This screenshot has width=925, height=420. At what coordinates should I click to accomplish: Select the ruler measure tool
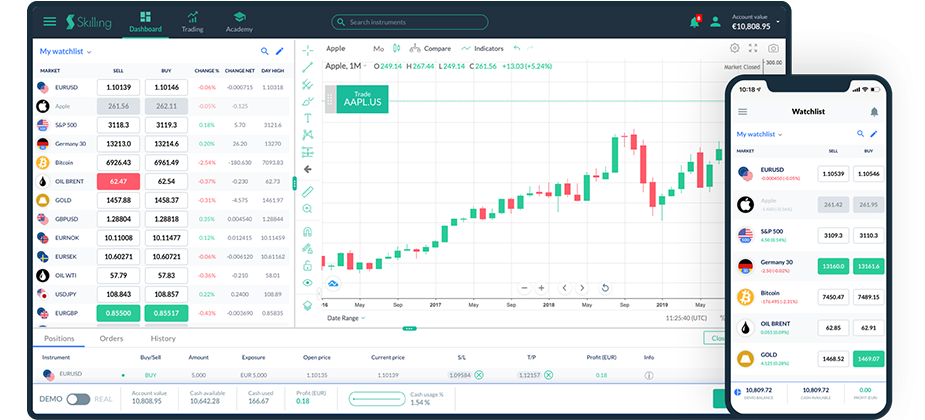point(307,192)
